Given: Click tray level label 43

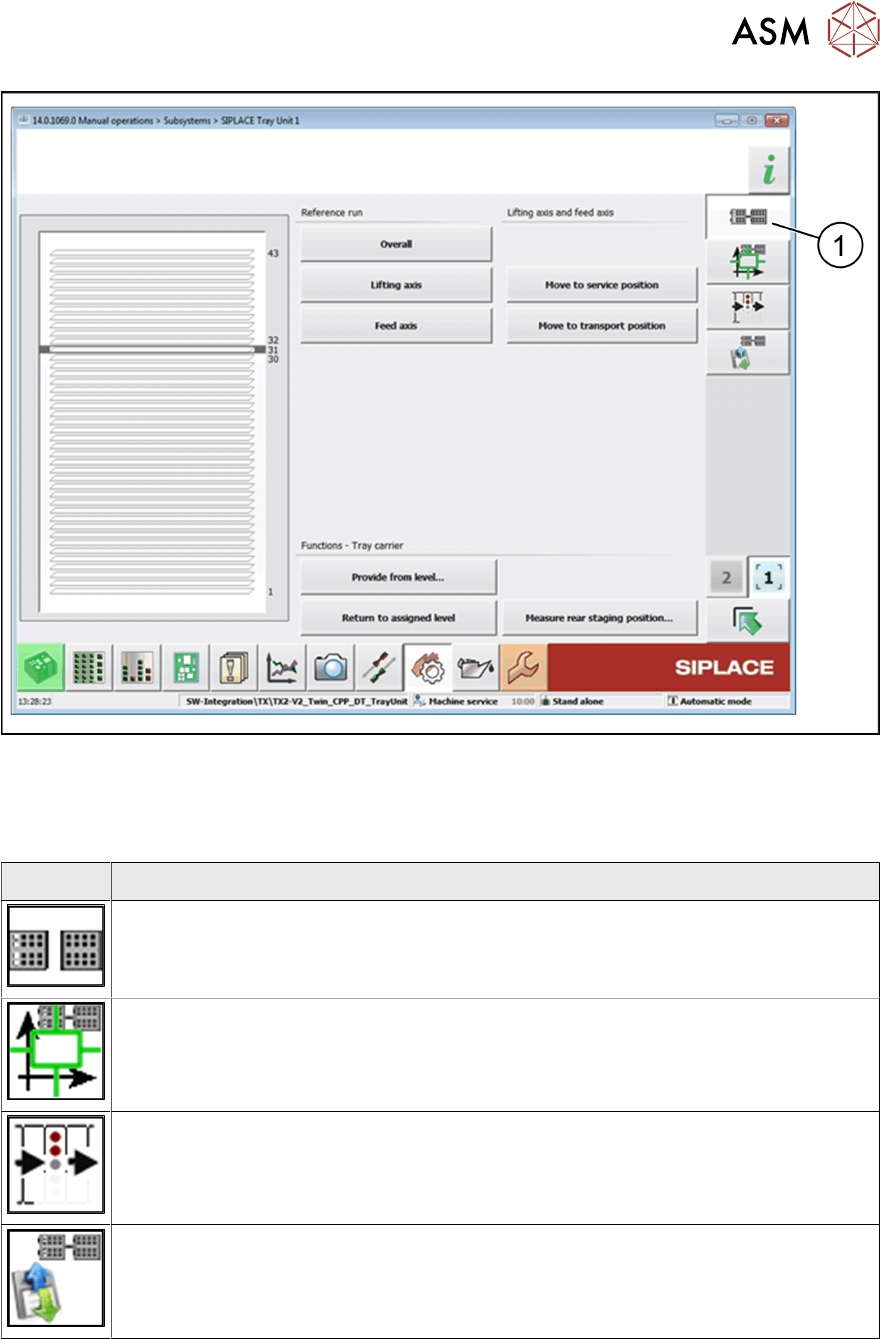Looking at the screenshot, I should (273, 254).
